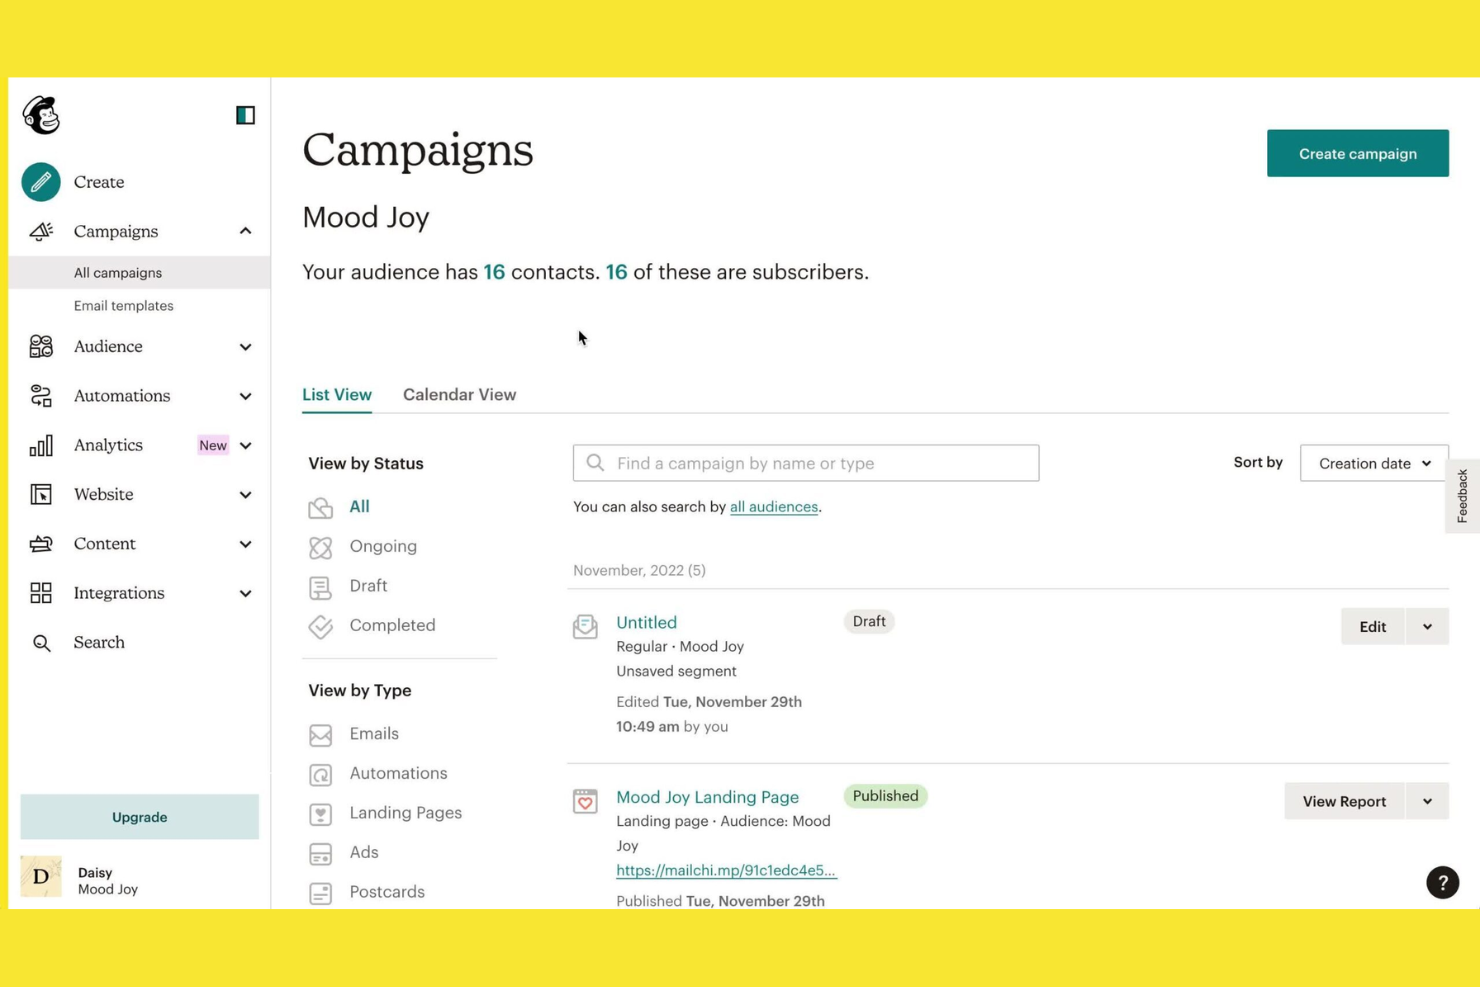Viewport: 1480px width, 987px height.
Task: Switch to Calendar View tab
Action: 459,394
